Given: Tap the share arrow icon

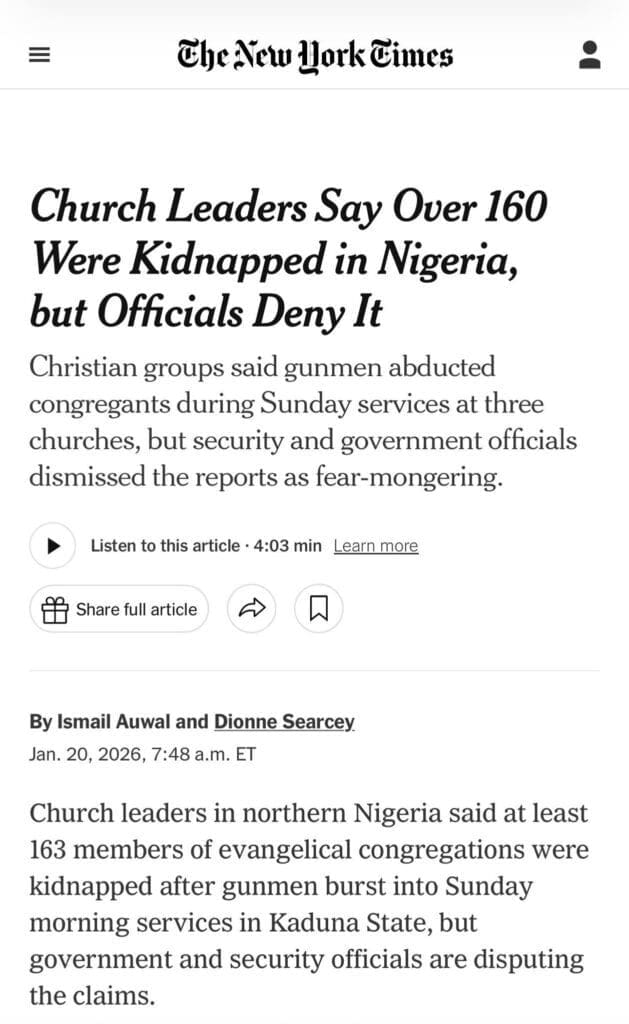Looking at the screenshot, I should (x=251, y=609).
